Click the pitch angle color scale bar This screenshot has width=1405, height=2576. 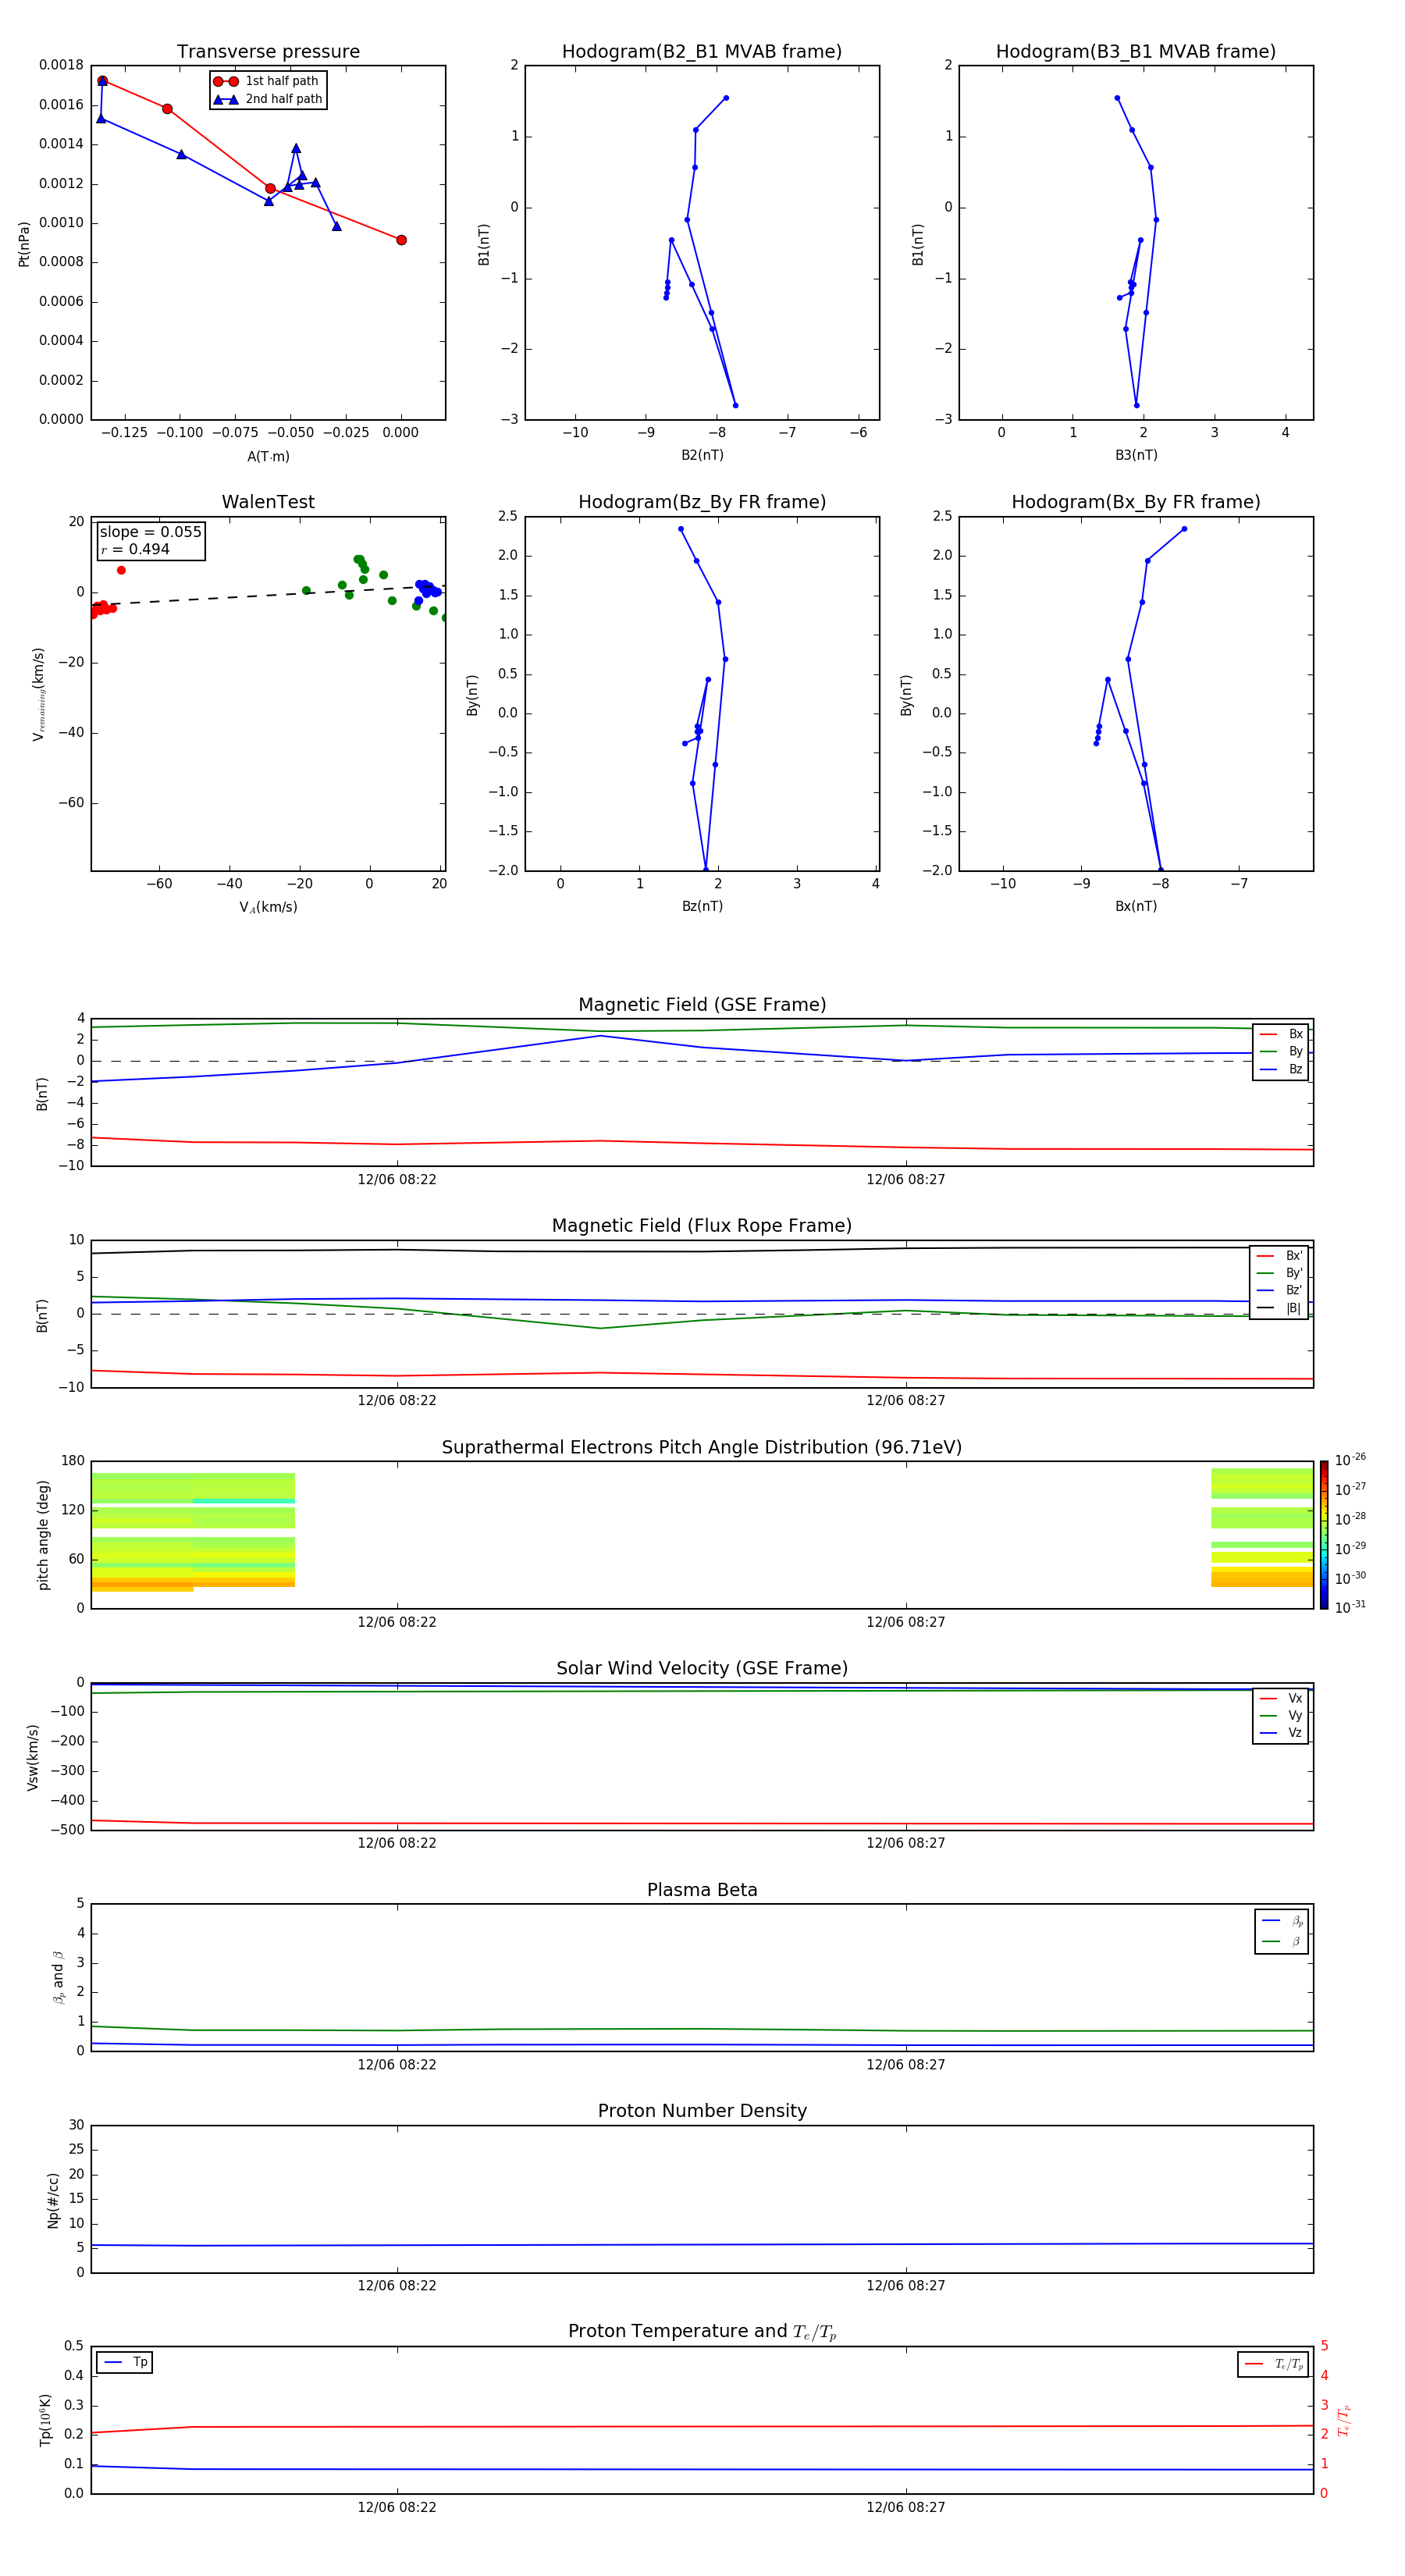coord(1324,1535)
